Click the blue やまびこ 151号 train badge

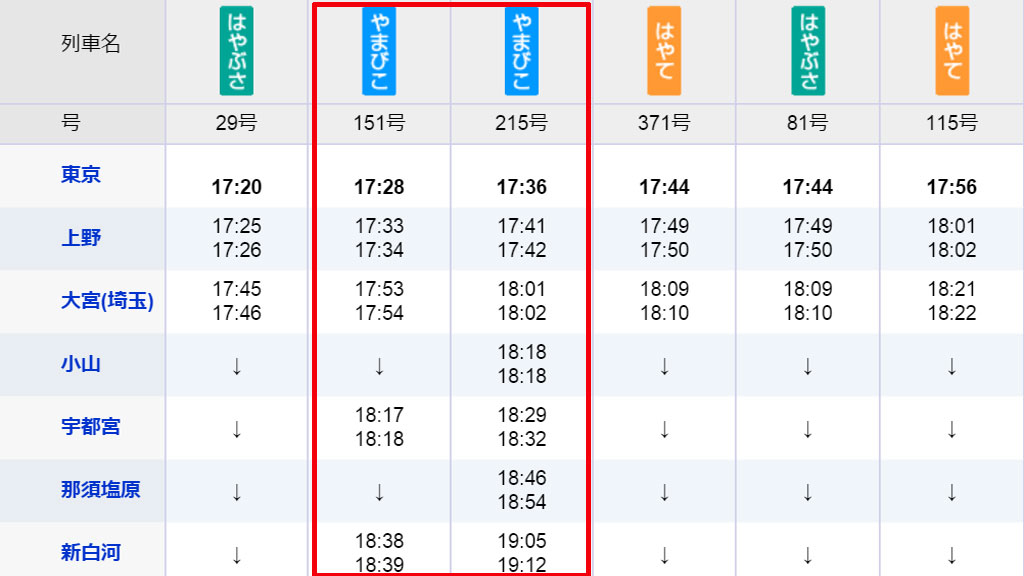pyautogui.click(x=379, y=51)
